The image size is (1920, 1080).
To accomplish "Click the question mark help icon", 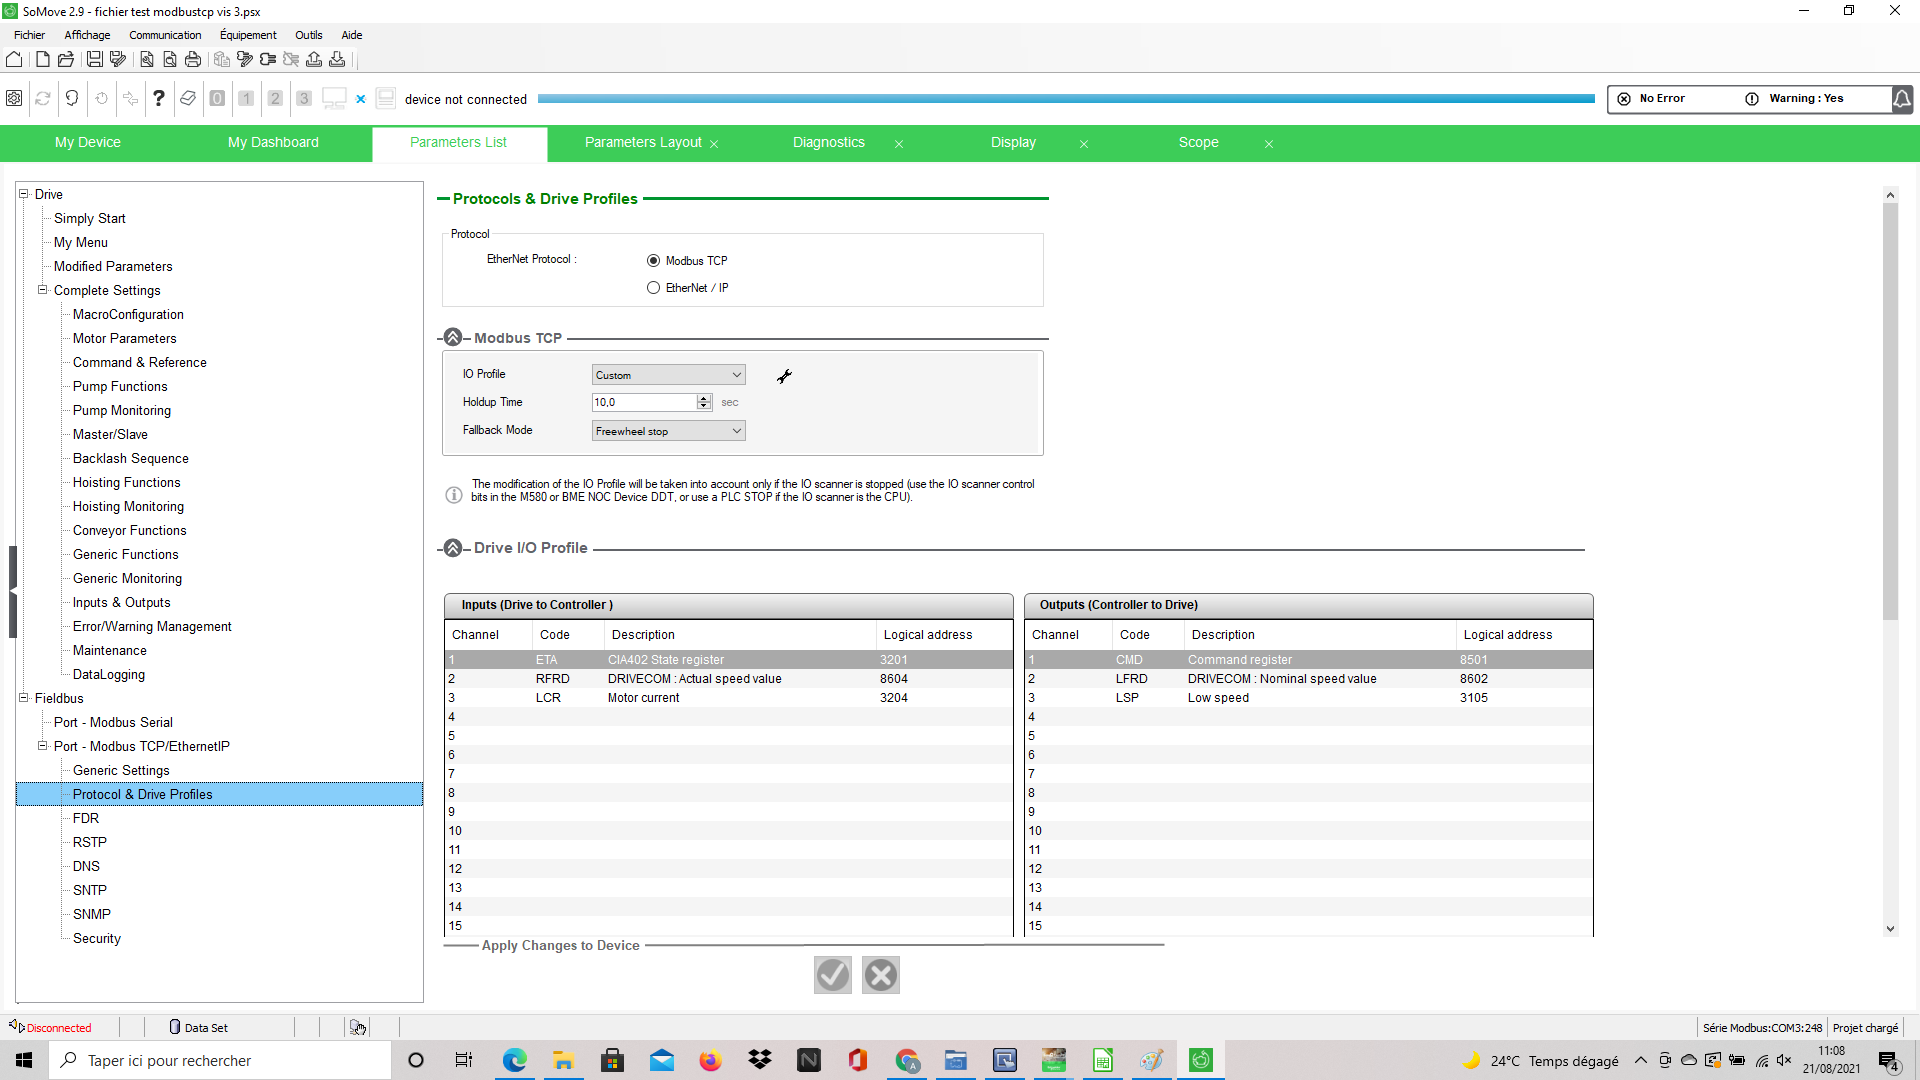I will click(158, 98).
